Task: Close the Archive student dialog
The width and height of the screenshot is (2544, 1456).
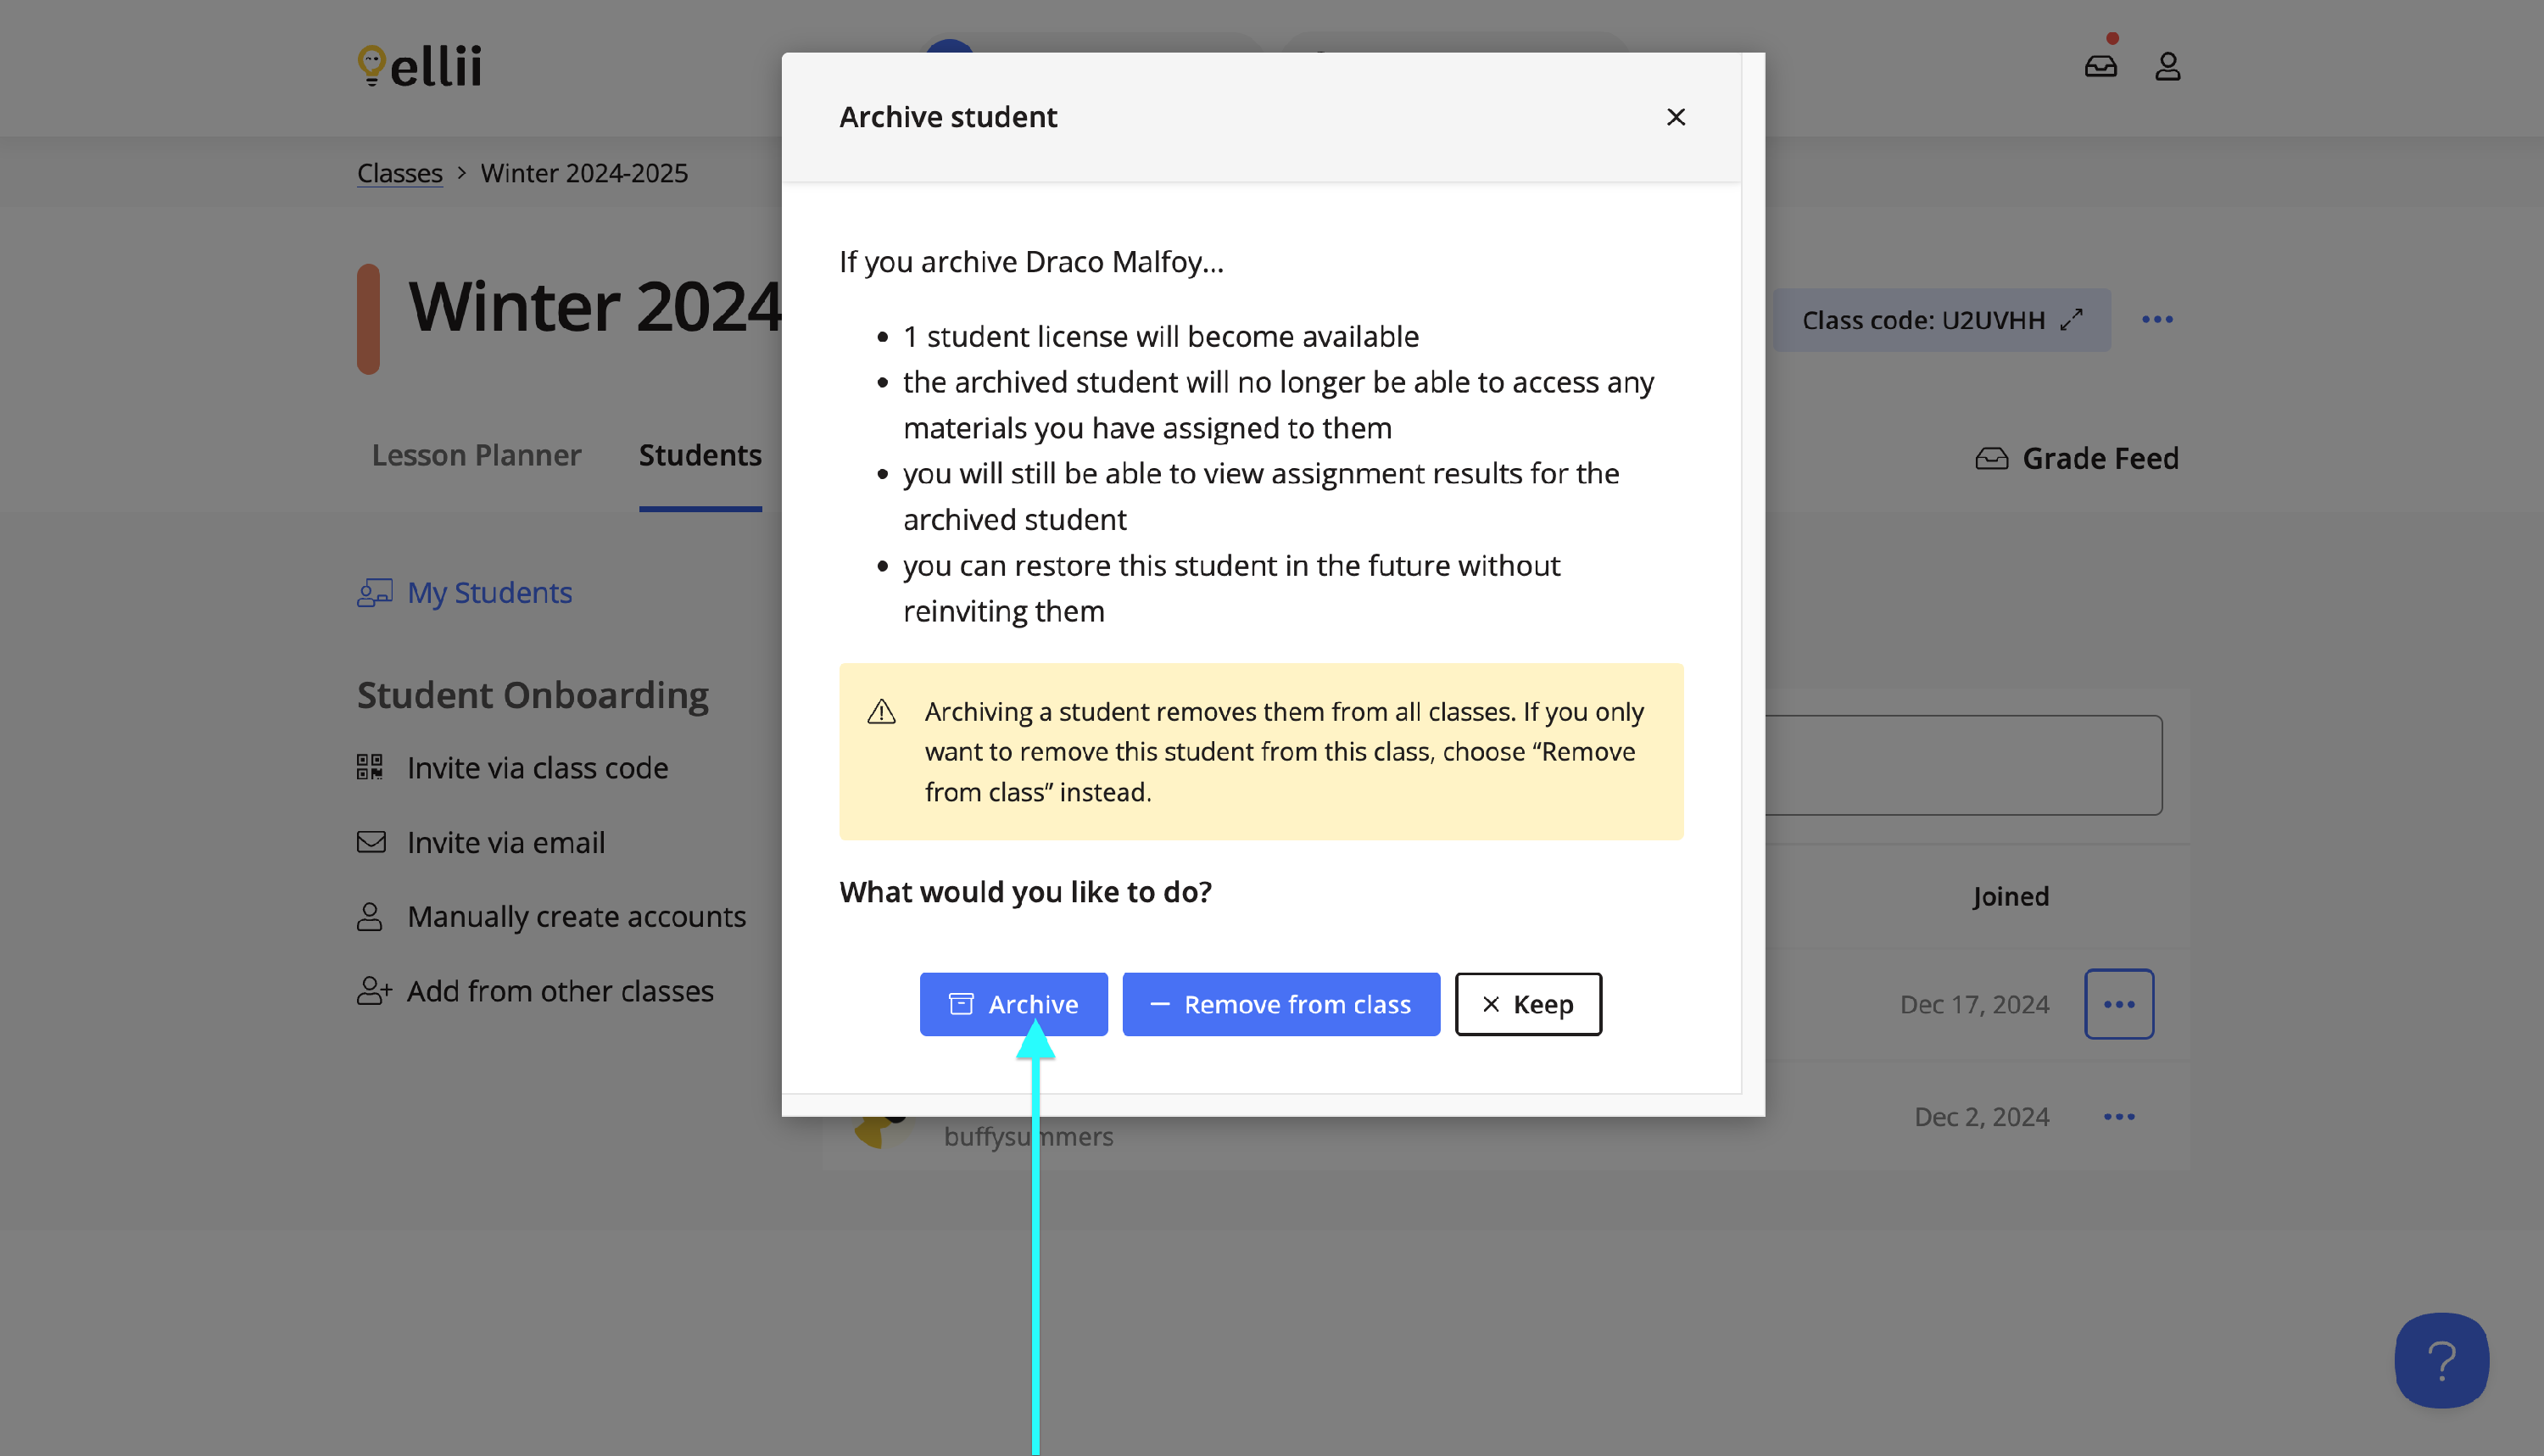Action: pyautogui.click(x=1676, y=117)
